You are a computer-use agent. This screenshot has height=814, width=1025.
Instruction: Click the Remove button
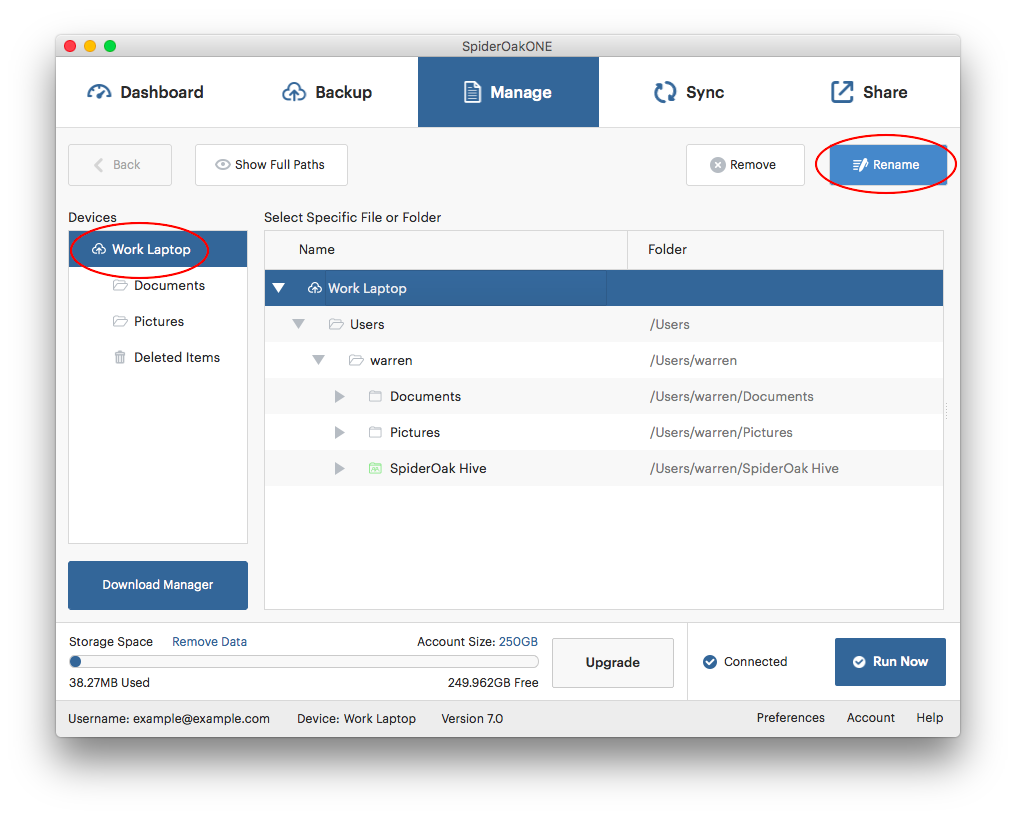pos(745,165)
